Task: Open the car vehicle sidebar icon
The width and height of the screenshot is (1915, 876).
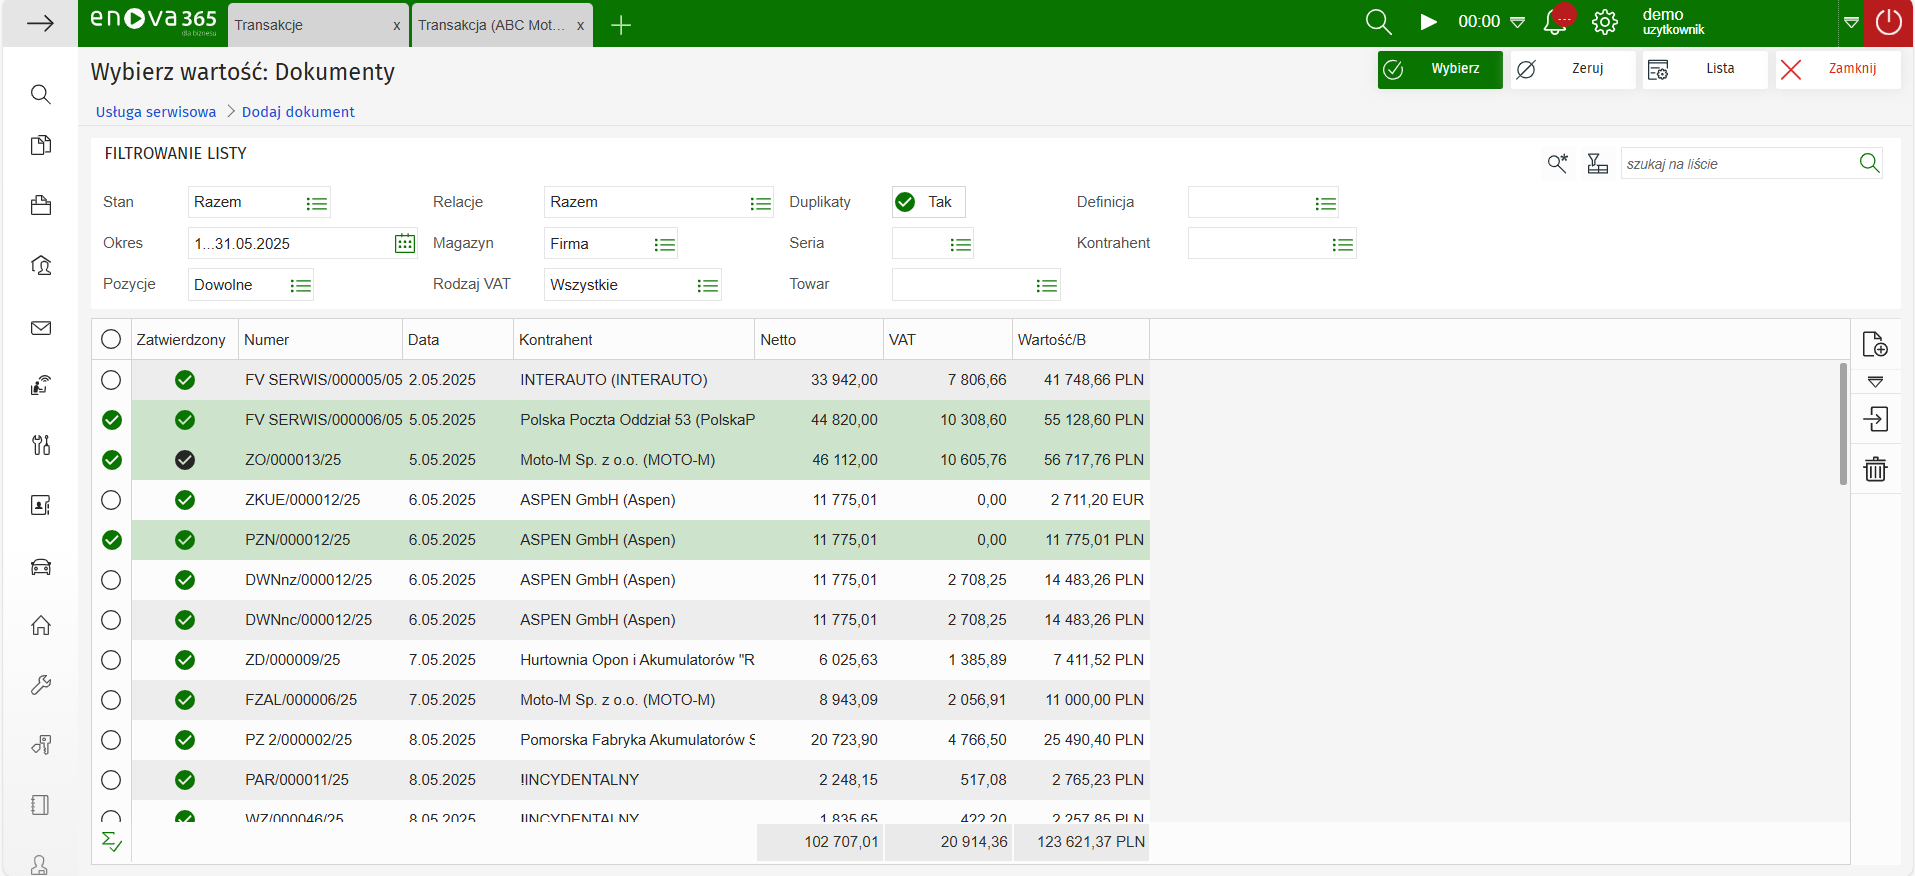Action: [41, 567]
